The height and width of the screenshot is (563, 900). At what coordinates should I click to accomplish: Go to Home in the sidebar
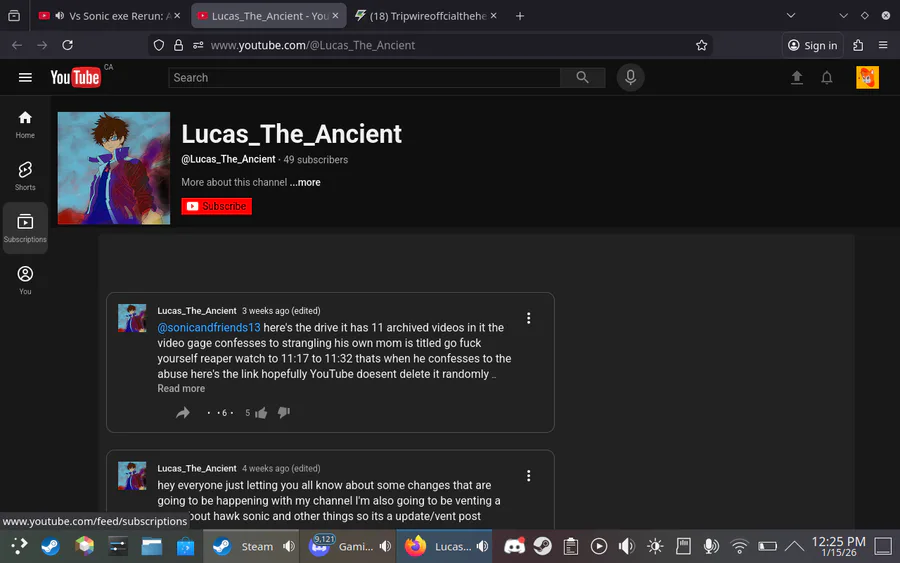(x=25, y=125)
